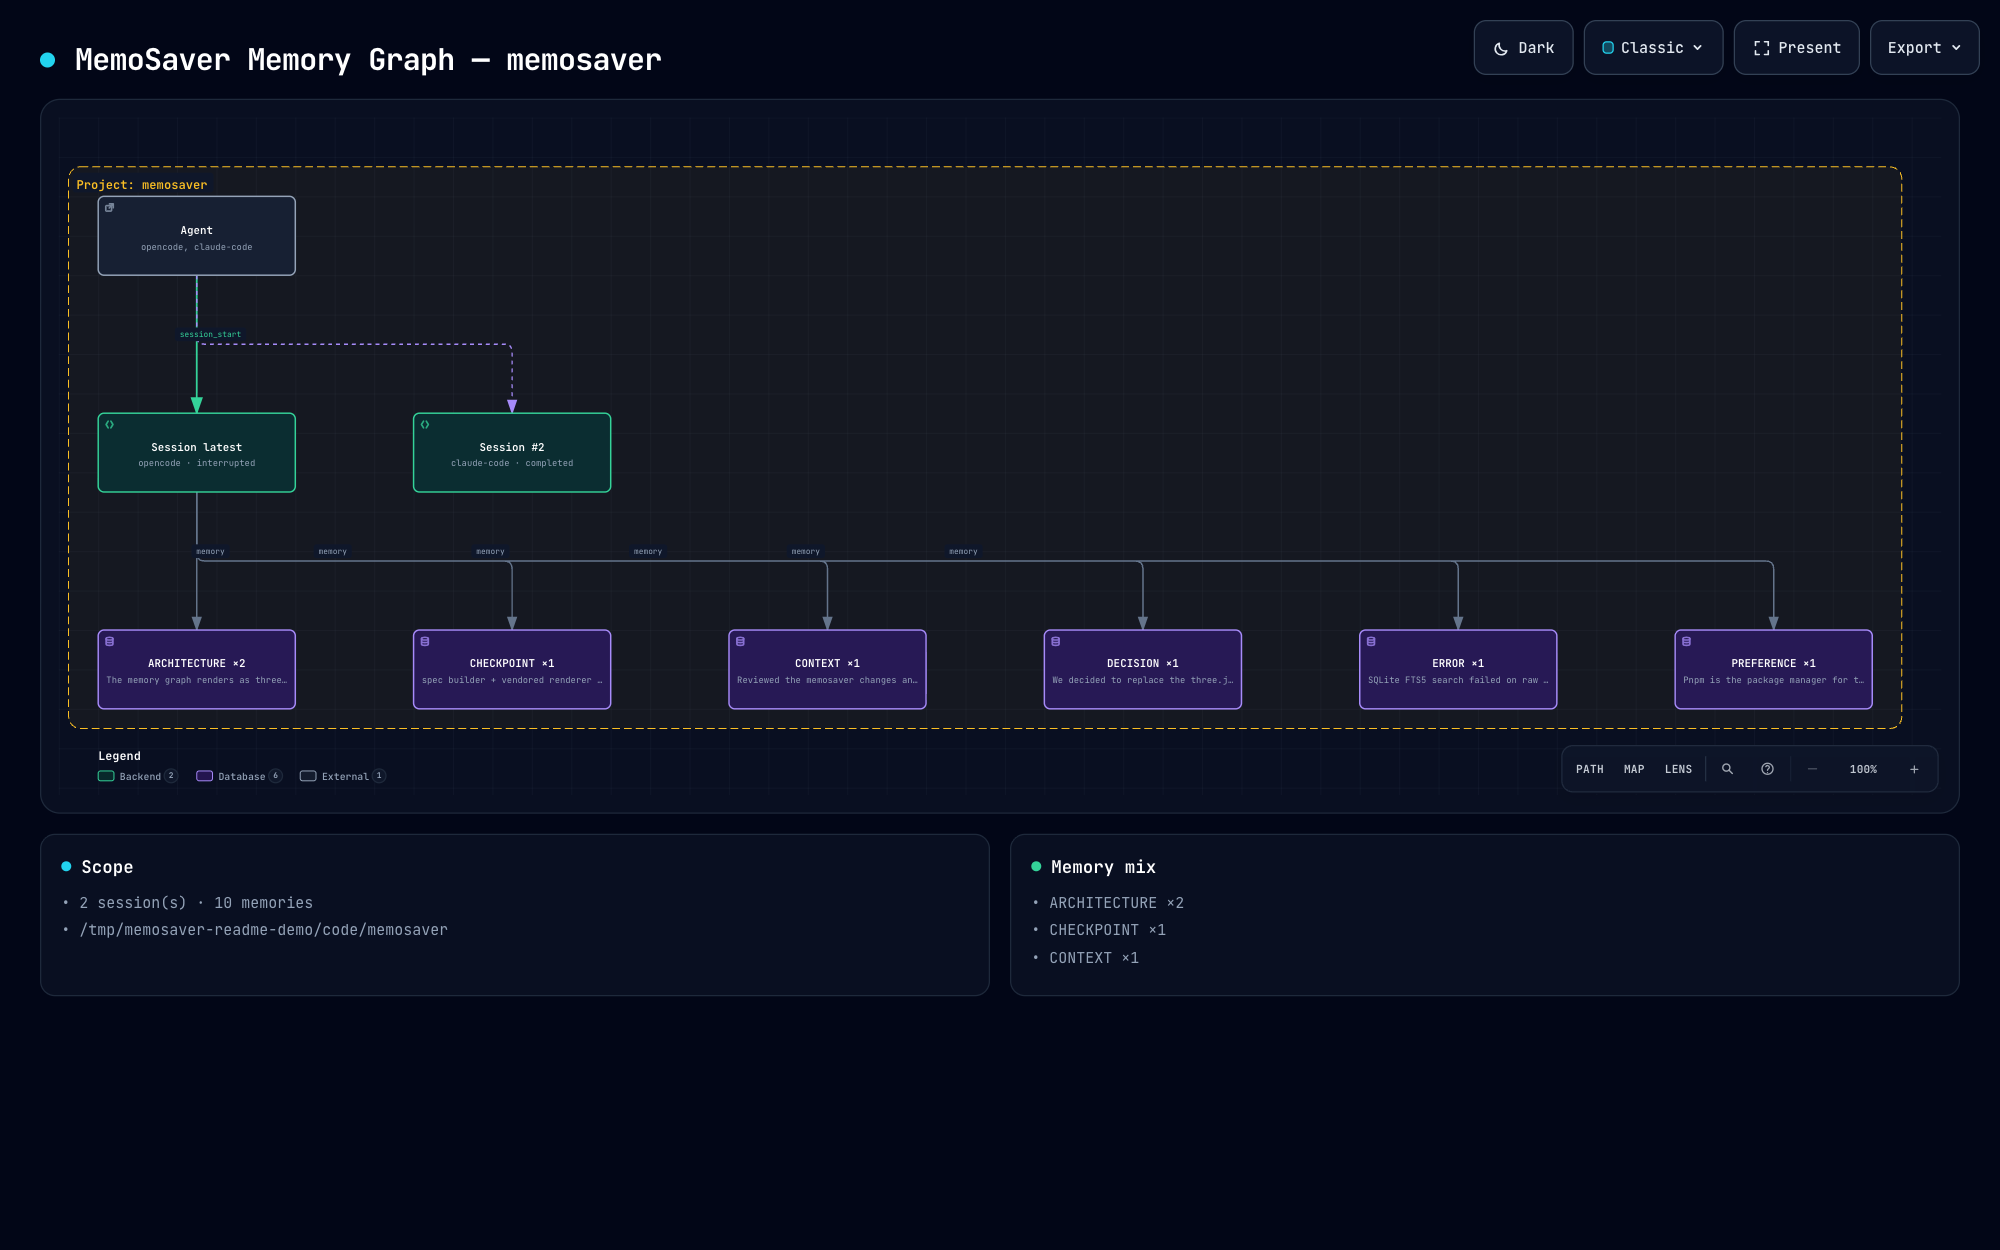Click the 100% zoom level value
The image size is (2000, 1250).
1863,769
